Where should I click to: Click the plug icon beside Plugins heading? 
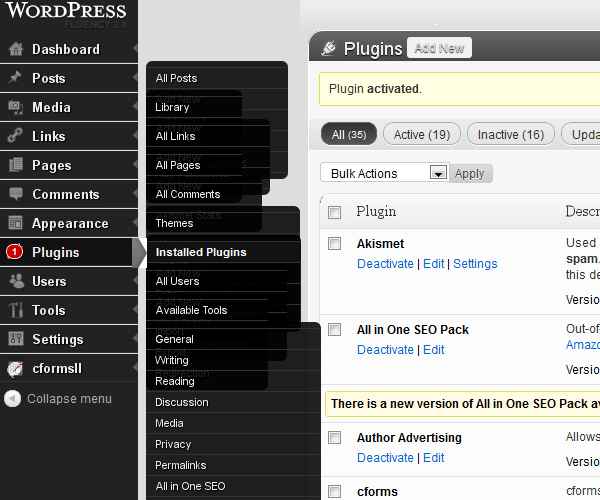coord(328,49)
